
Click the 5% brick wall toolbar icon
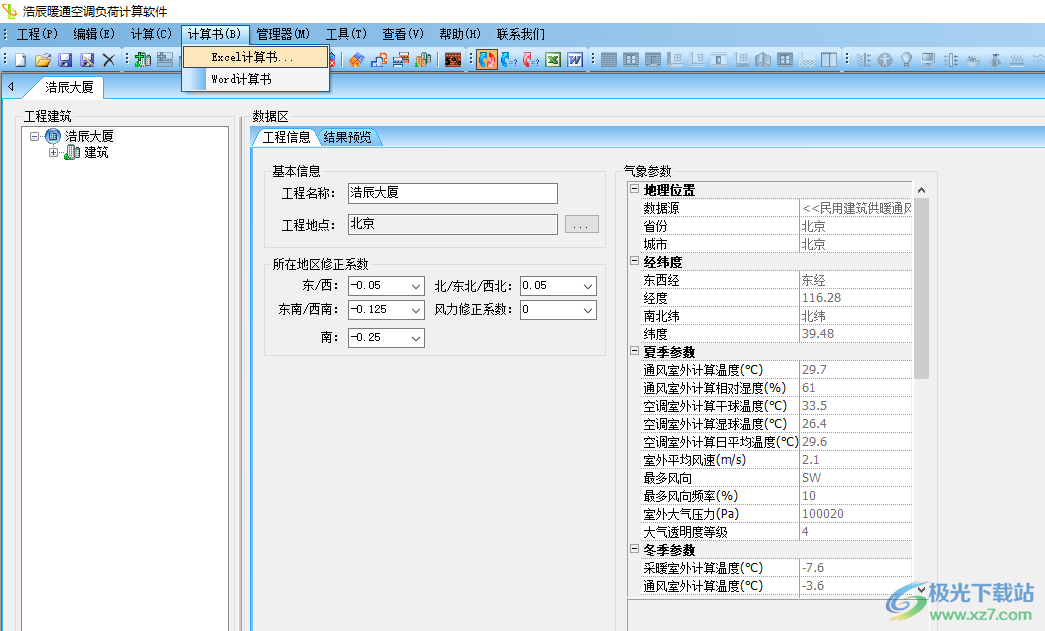[x=453, y=60]
